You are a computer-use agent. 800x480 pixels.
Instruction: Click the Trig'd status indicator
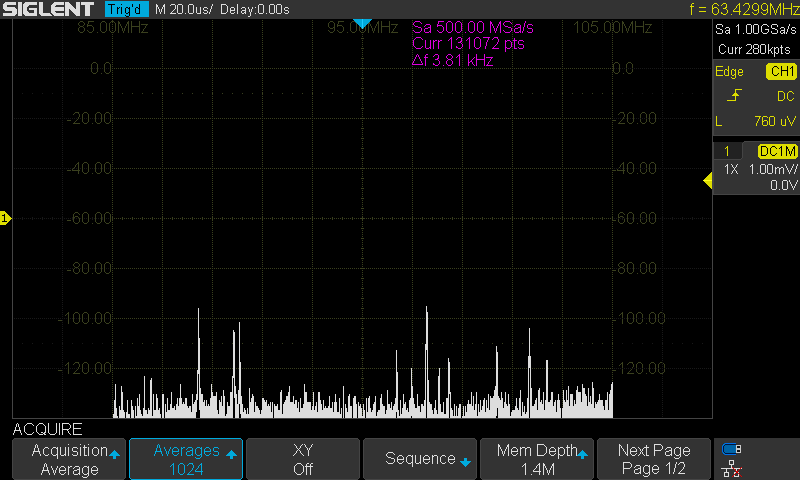[x=127, y=9]
